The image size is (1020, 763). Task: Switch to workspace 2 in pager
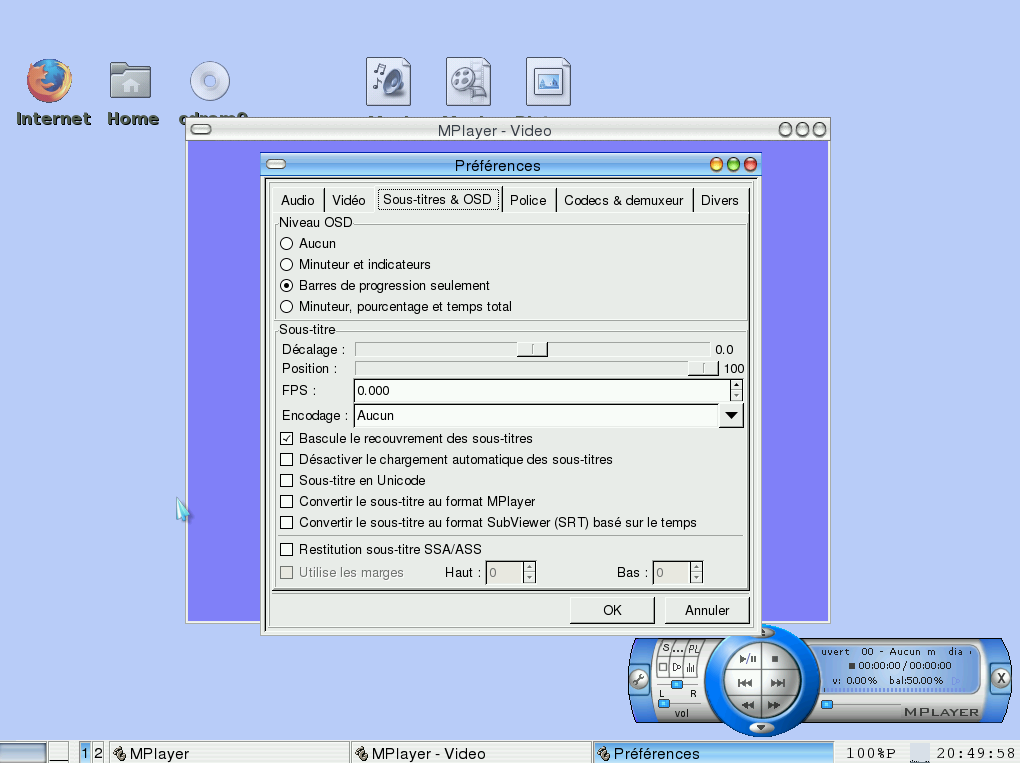98,753
